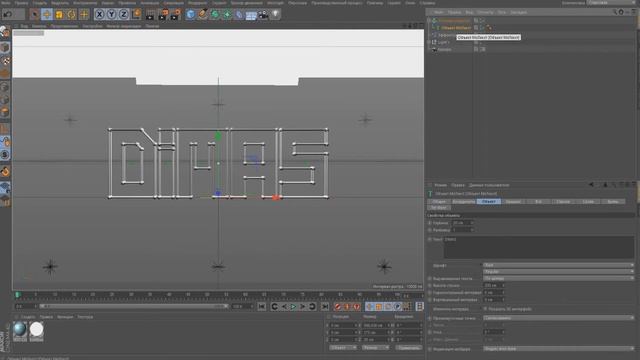
Task: Open the font family dropdown
Action: pyautogui.click(x=558, y=265)
